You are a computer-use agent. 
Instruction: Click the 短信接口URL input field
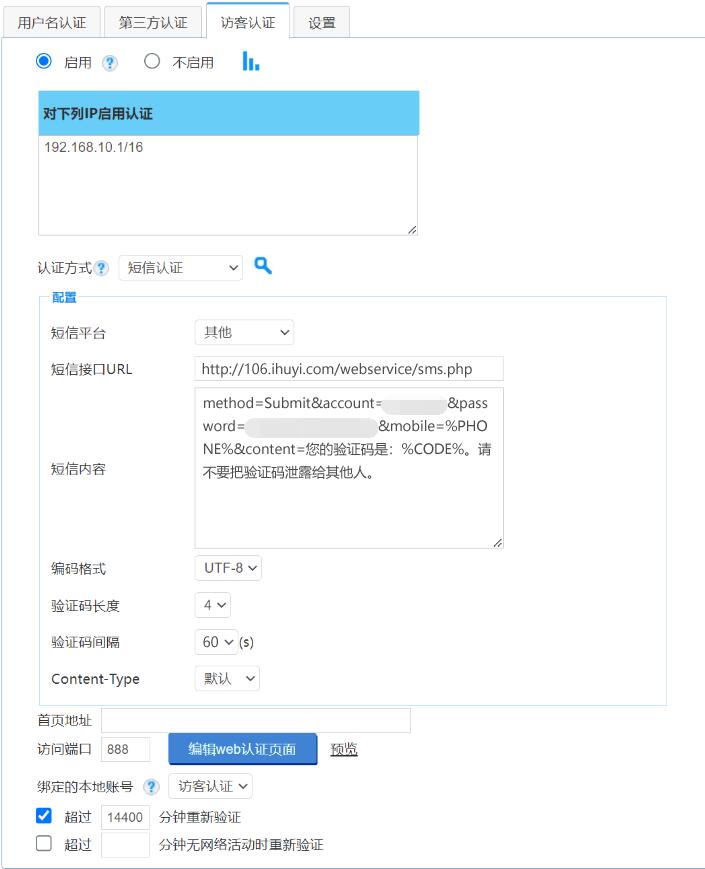point(349,369)
